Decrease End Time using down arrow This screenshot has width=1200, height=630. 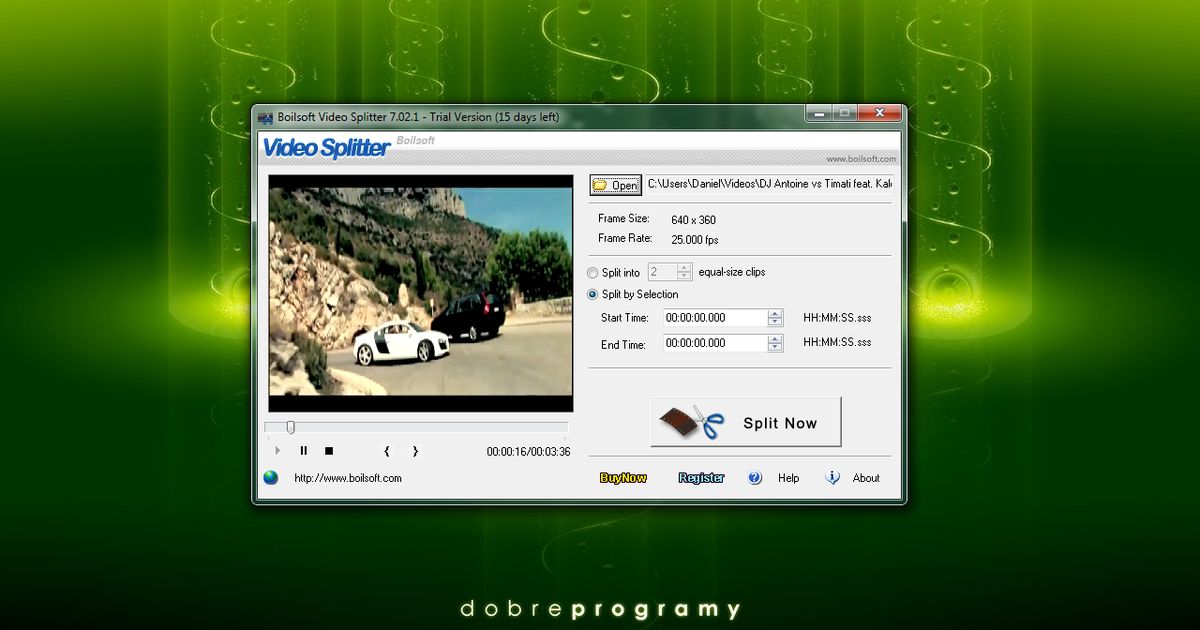tap(775, 347)
